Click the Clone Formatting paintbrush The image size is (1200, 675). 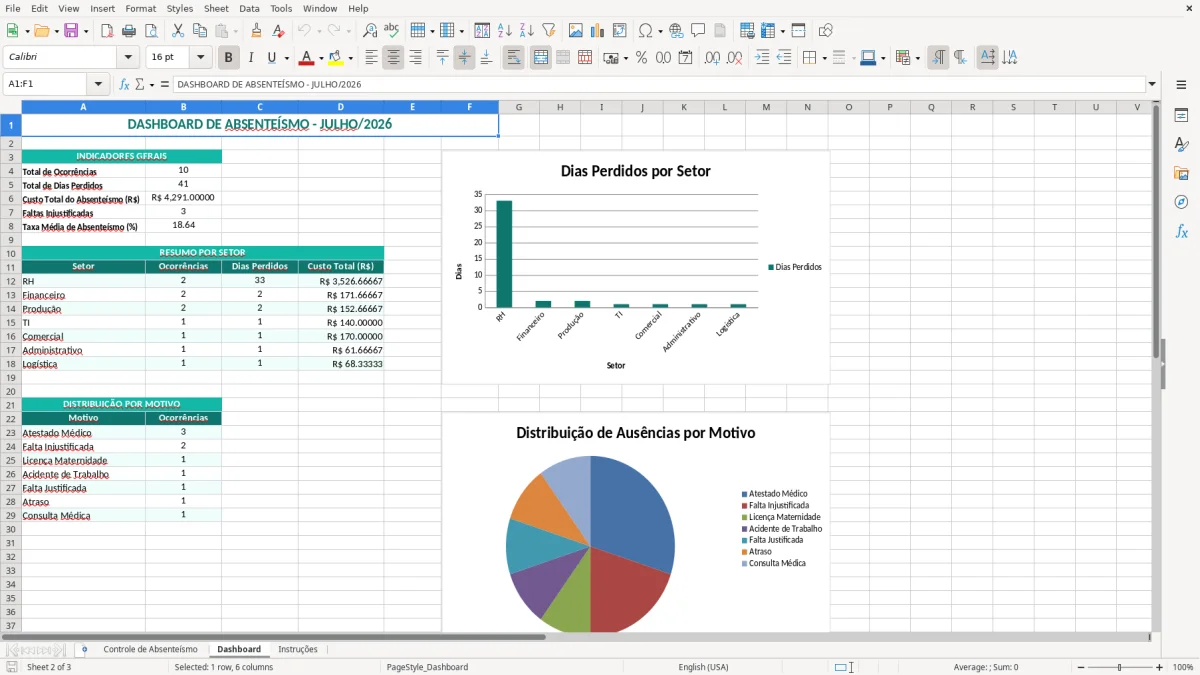257,31
